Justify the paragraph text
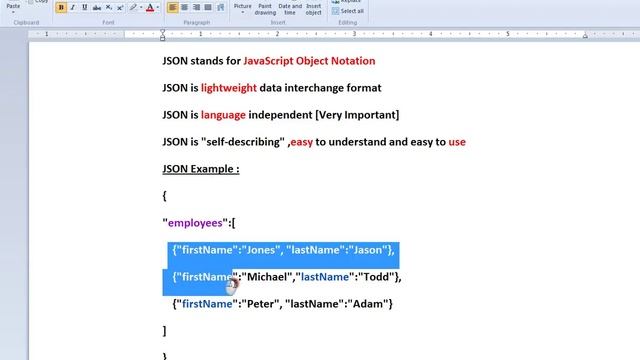Screen dimensions: 640x360 (208, 7)
